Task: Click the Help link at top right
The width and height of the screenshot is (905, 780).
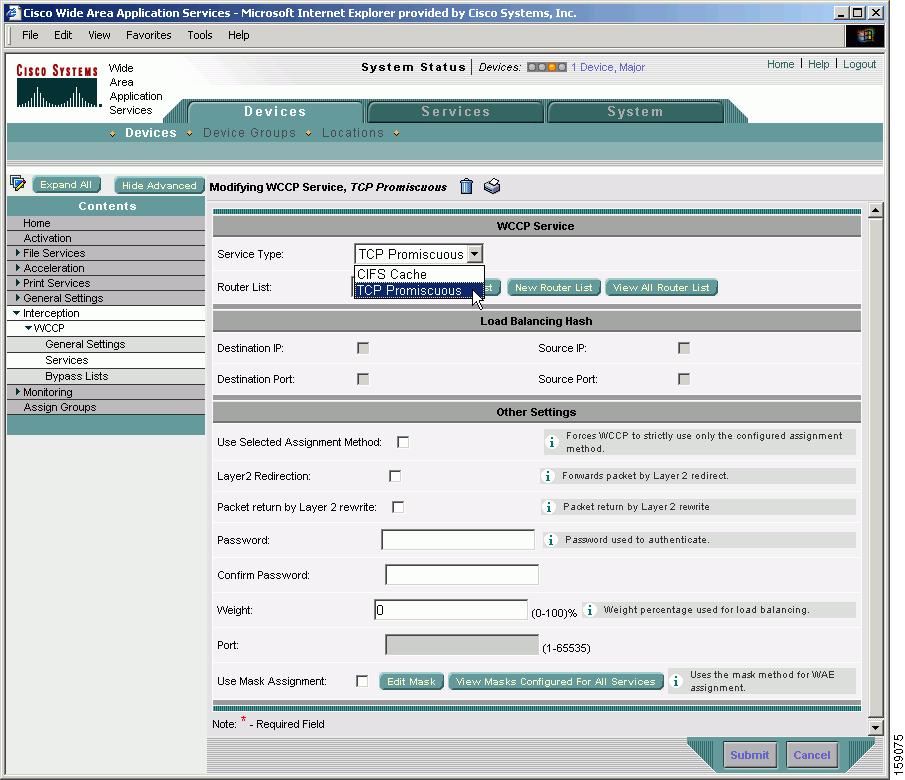Action: pyautogui.click(x=818, y=64)
